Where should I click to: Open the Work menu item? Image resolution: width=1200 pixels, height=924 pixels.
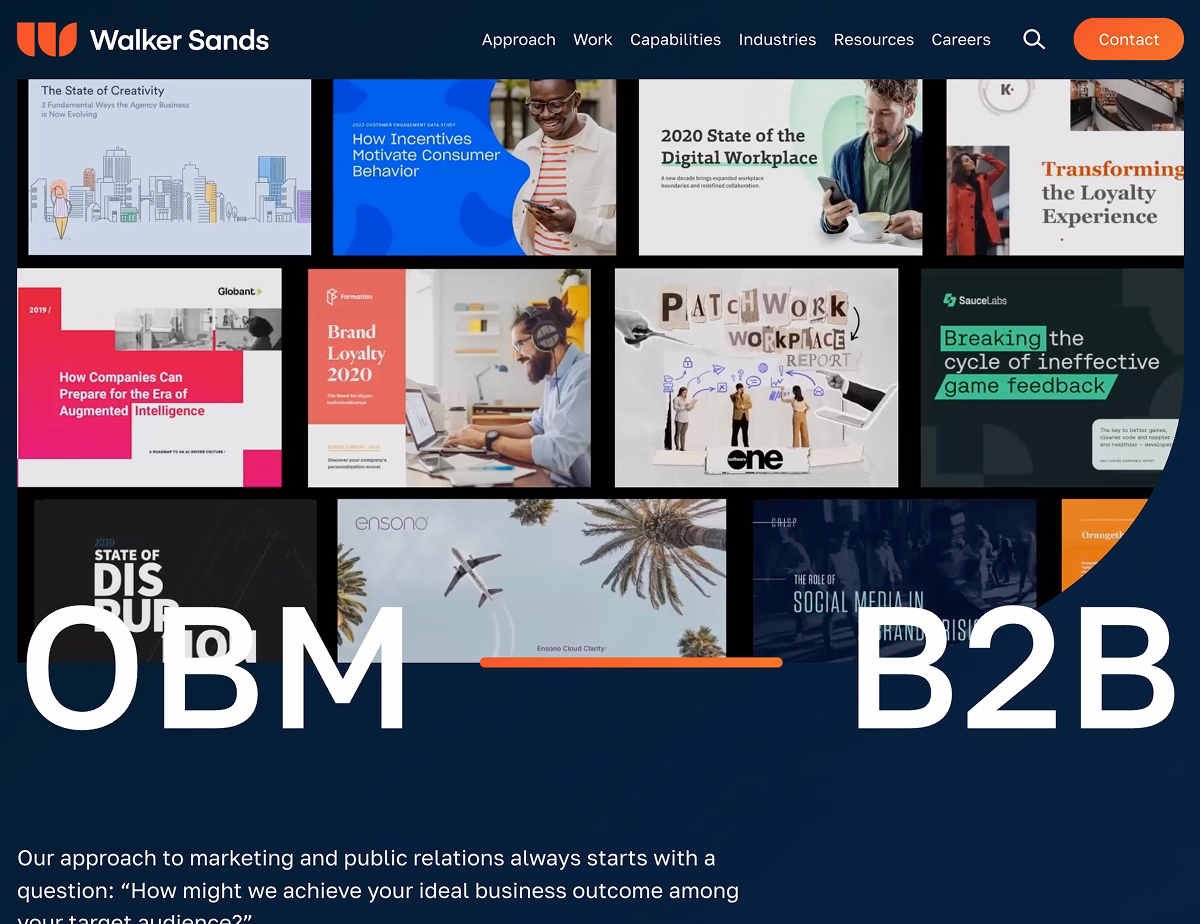(592, 40)
